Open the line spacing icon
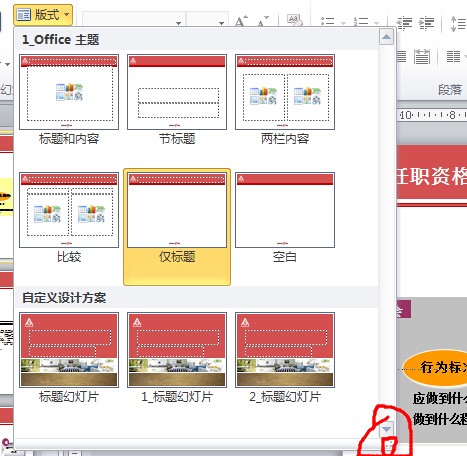This screenshot has width=467, height=456. click(x=458, y=24)
